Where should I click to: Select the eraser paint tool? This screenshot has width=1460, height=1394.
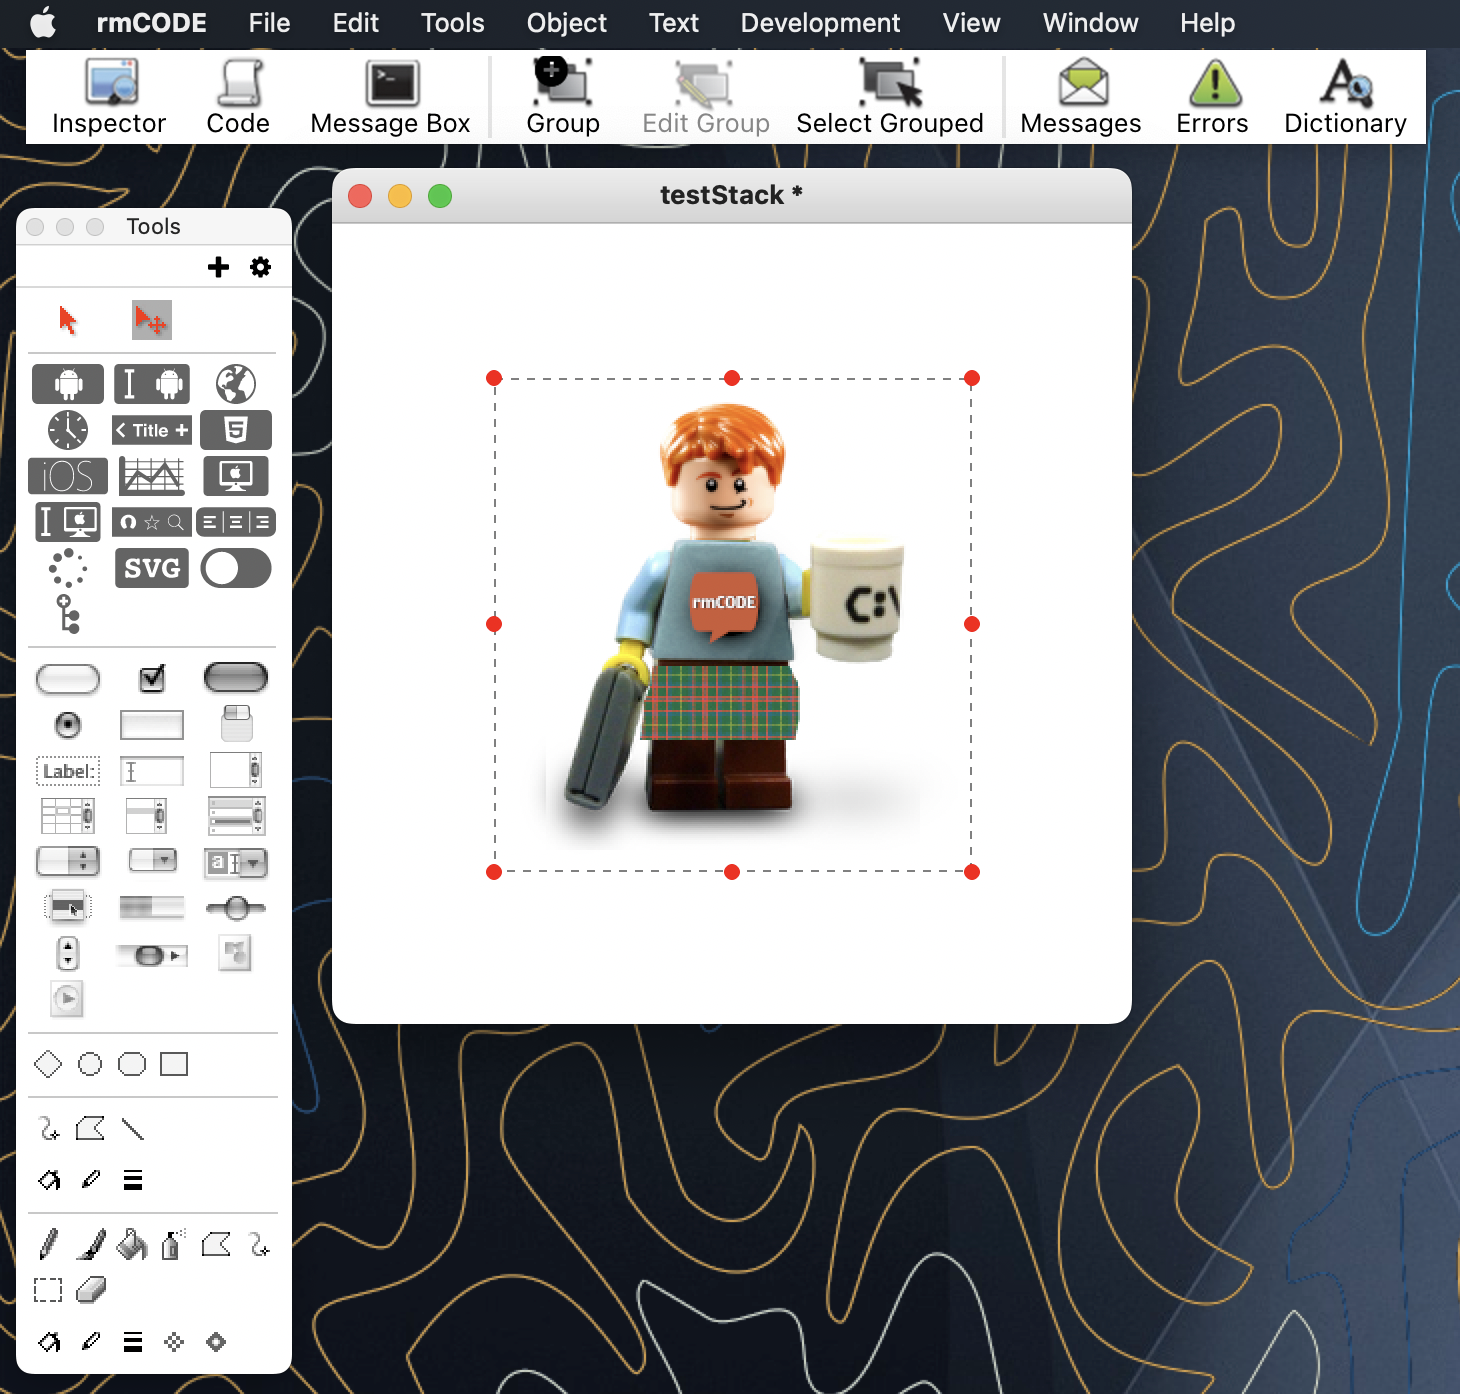90,1290
